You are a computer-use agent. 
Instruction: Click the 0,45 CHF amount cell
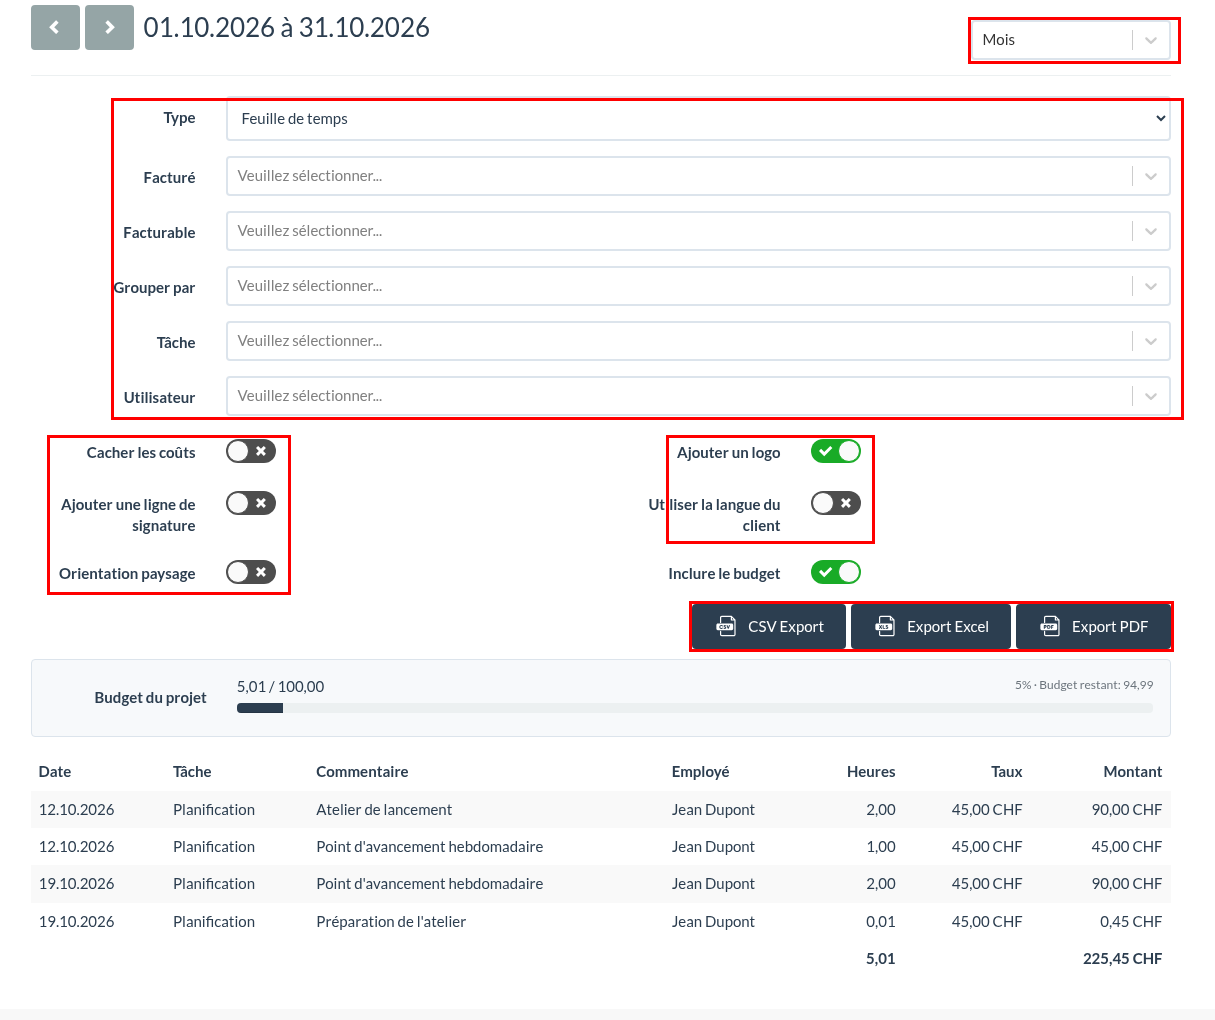tap(1131, 922)
